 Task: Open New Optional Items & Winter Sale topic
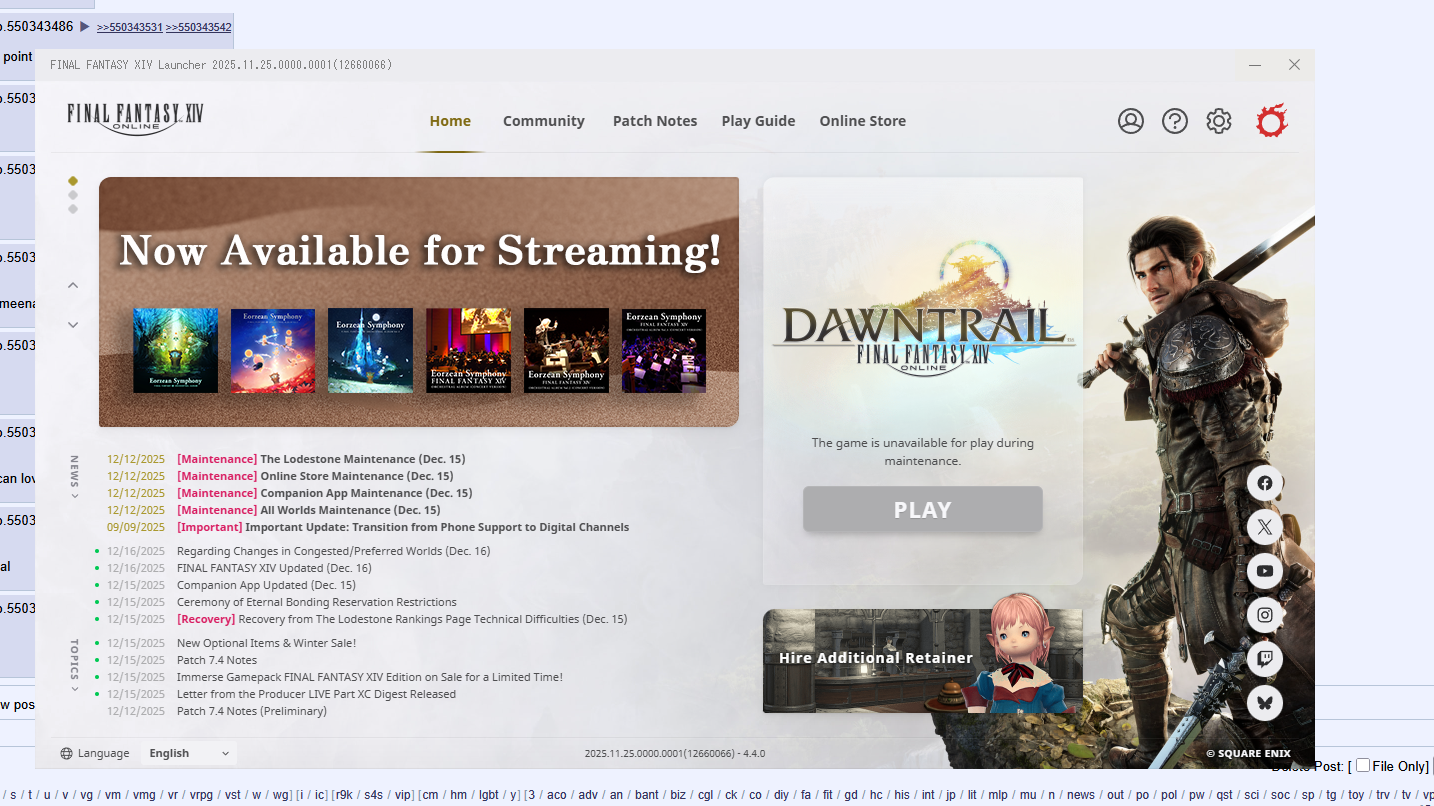[266, 643]
